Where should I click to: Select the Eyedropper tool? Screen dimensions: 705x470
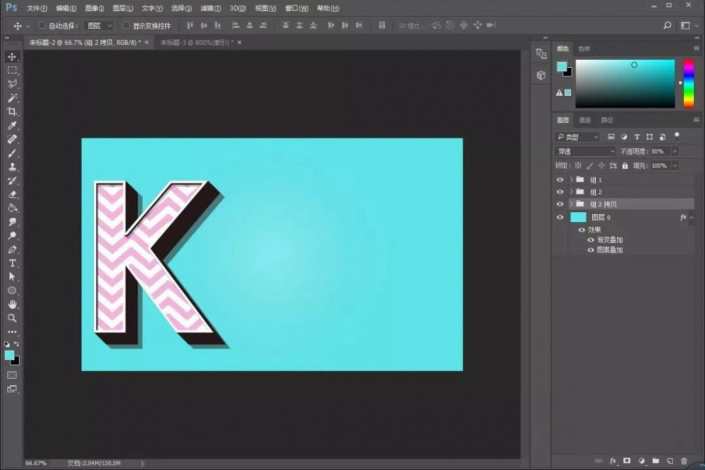12,125
